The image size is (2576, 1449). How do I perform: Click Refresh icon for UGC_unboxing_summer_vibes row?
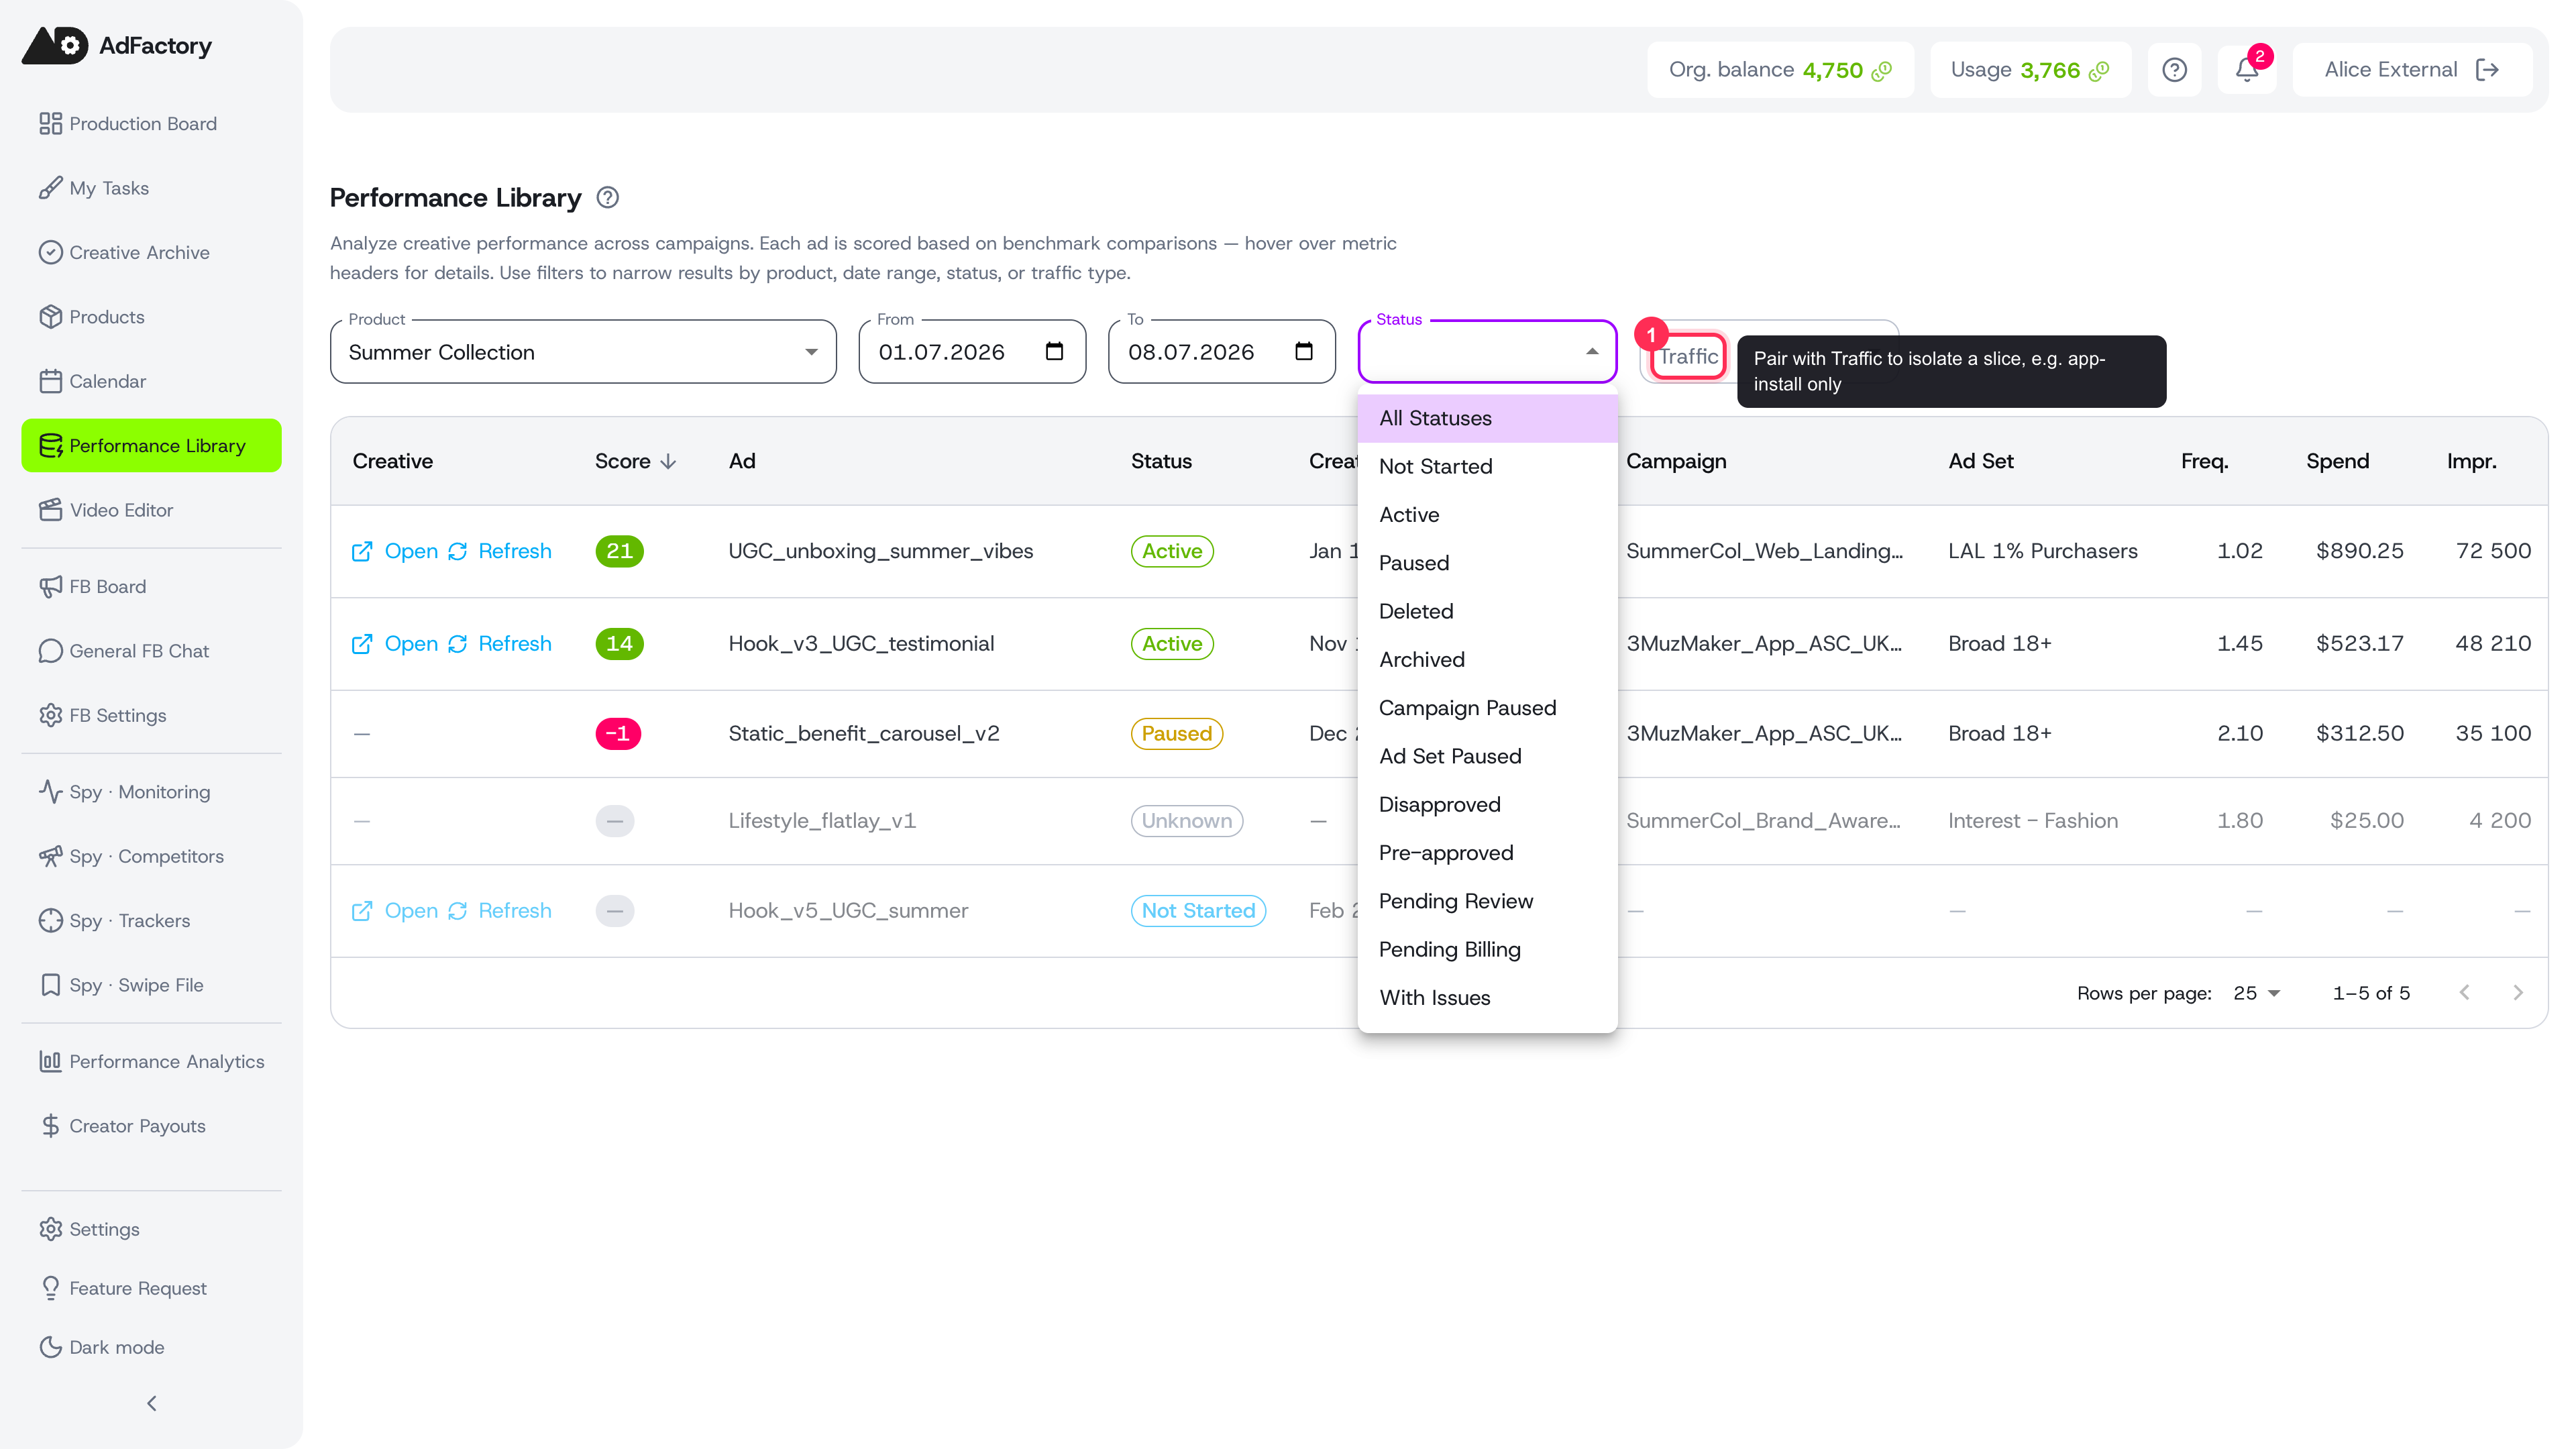(x=458, y=551)
